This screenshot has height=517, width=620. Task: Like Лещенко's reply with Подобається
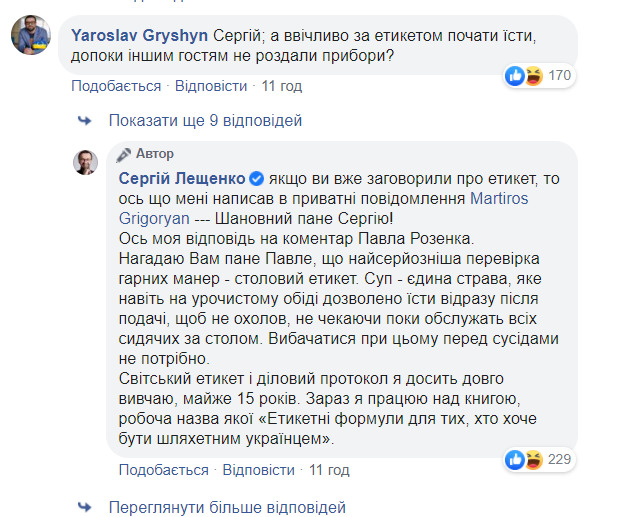tap(164, 470)
